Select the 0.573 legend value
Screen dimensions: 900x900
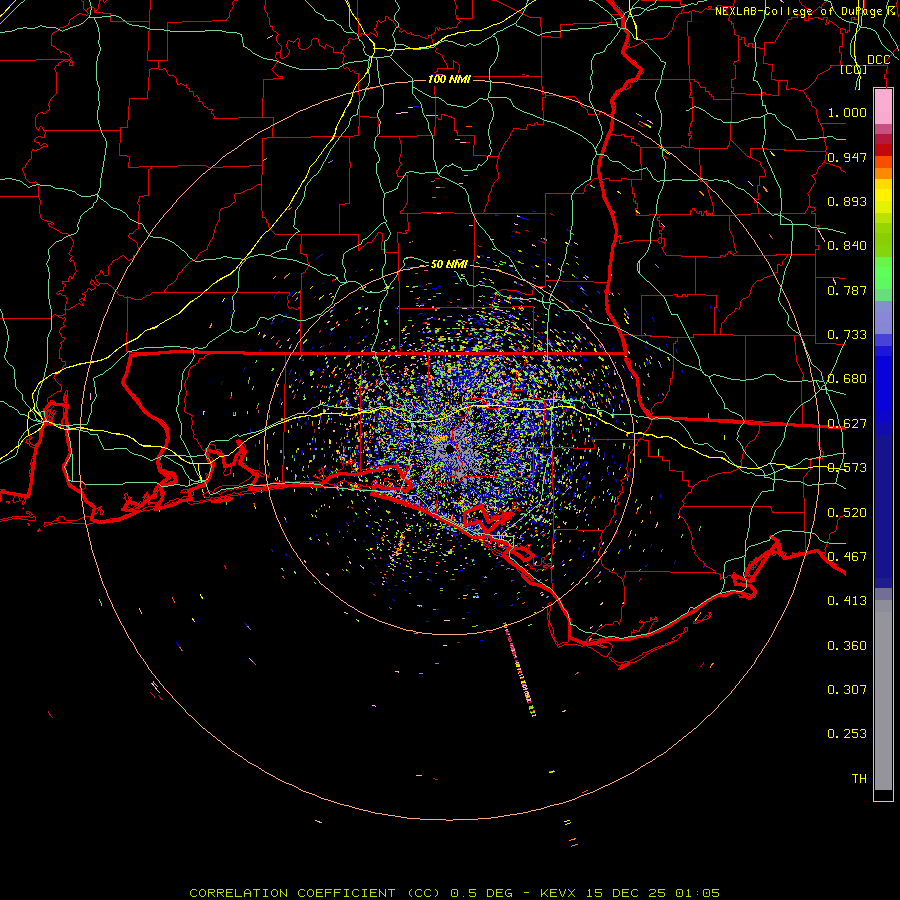click(847, 468)
